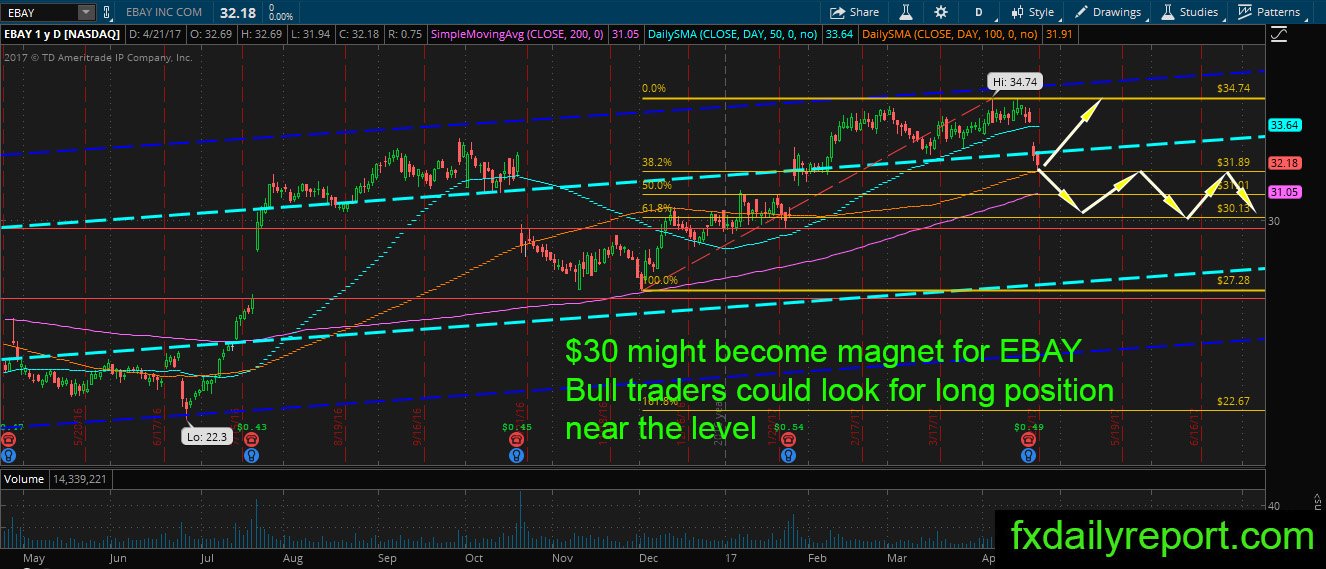1326x569 pixels.
Task: Click the symbol link clipboard icon
Action: [107, 12]
